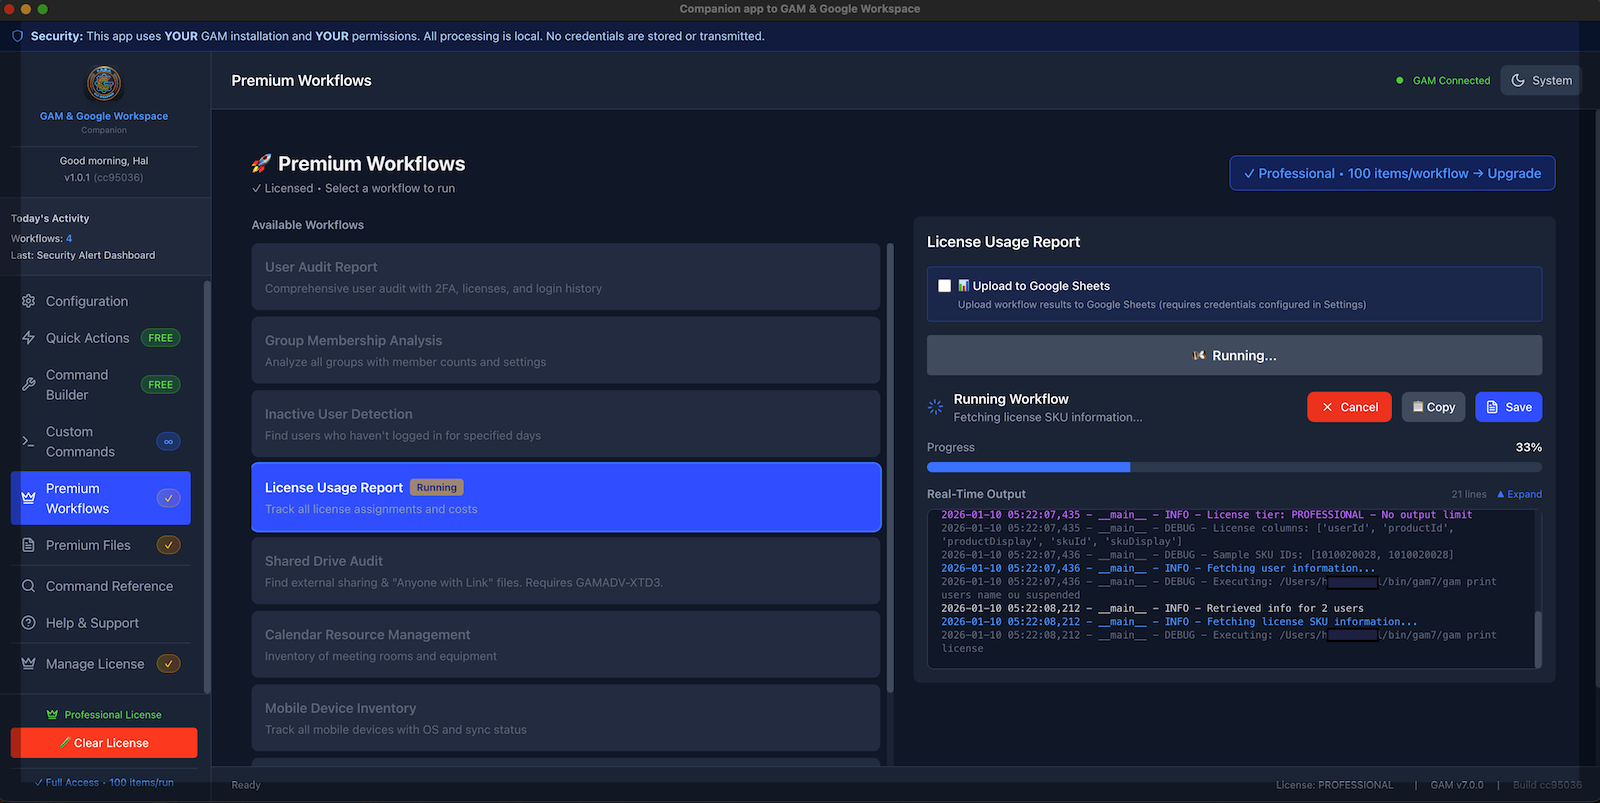Screen dimensions: 1600x803
Task: Click the Clear License button
Action: tap(104, 743)
